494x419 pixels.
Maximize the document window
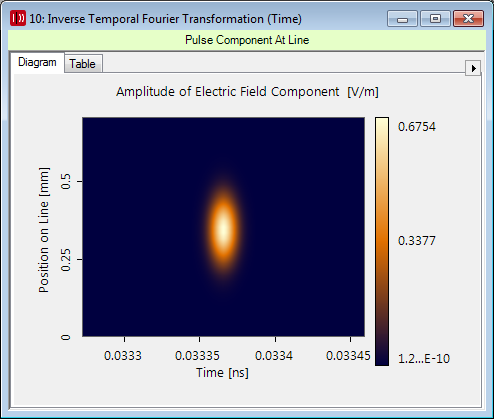click(435, 19)
